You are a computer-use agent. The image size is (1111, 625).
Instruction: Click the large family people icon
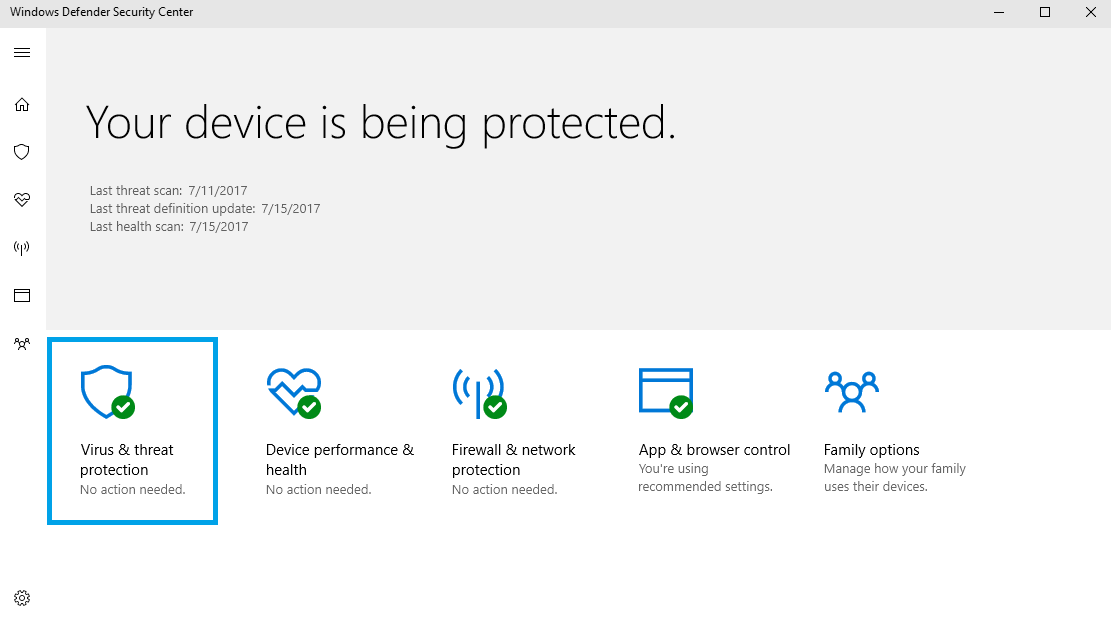852,392
